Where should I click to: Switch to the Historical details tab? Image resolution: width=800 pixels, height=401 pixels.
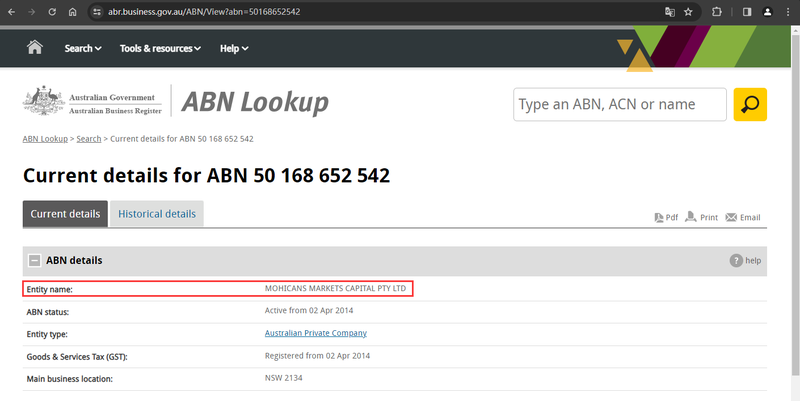tap(157, 214)
